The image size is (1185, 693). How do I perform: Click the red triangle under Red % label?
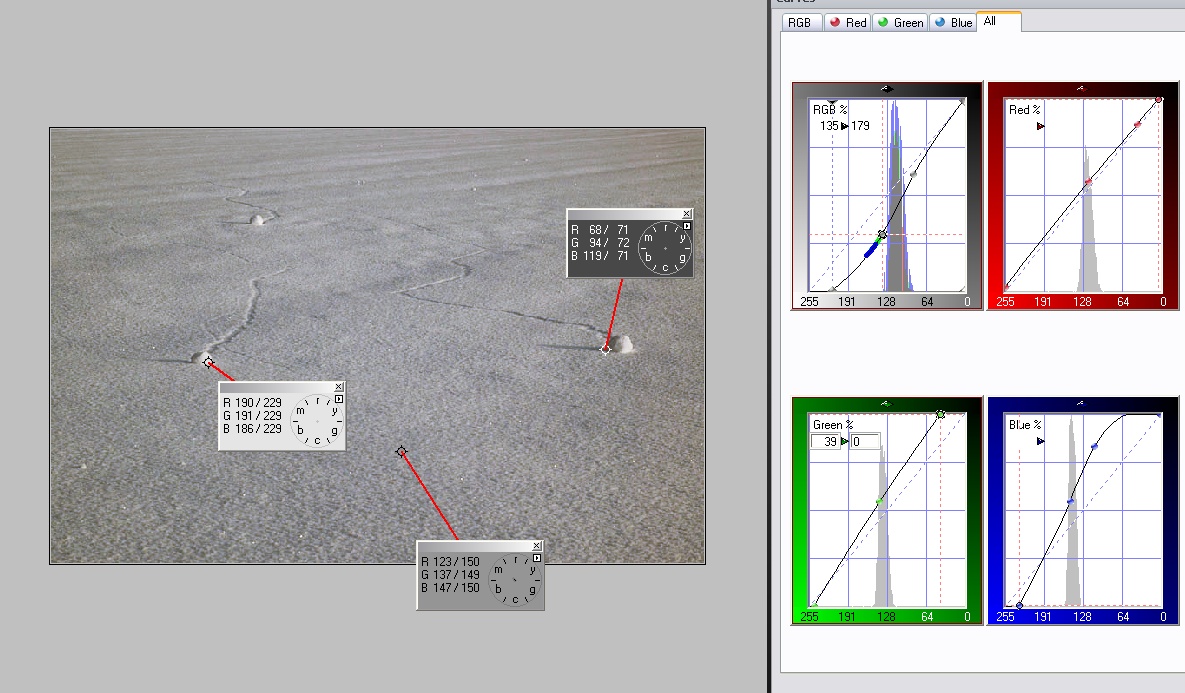(x=1041, y=126)
